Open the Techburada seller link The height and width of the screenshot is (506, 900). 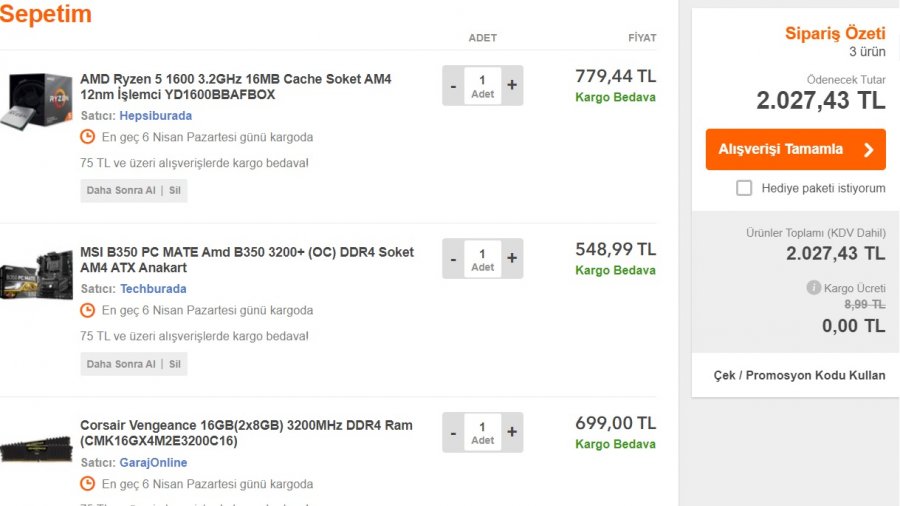[153, 289]
